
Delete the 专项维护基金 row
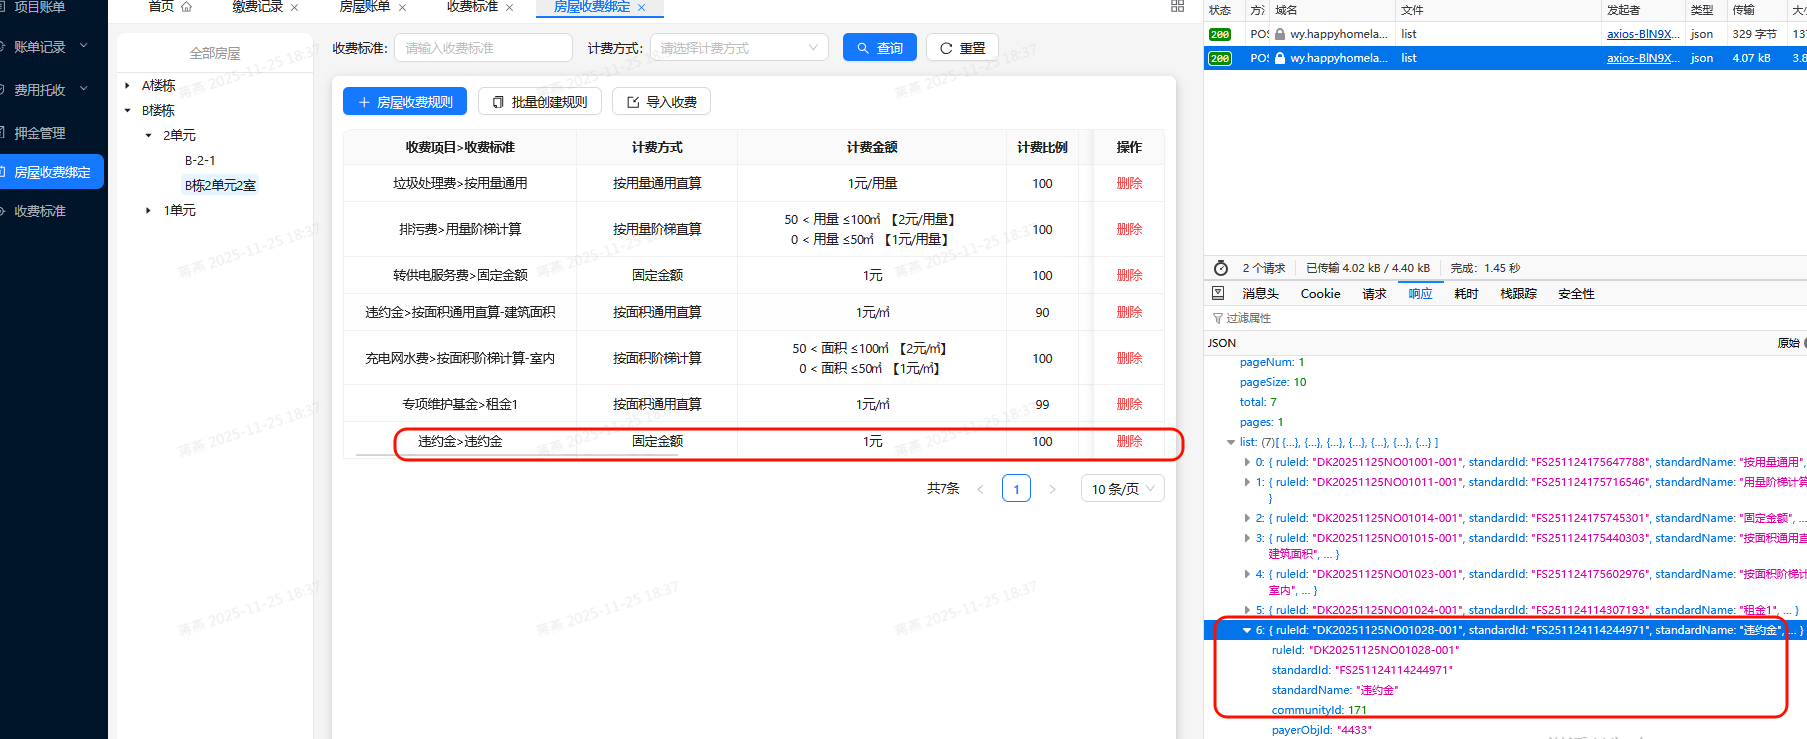[1129, 405]
